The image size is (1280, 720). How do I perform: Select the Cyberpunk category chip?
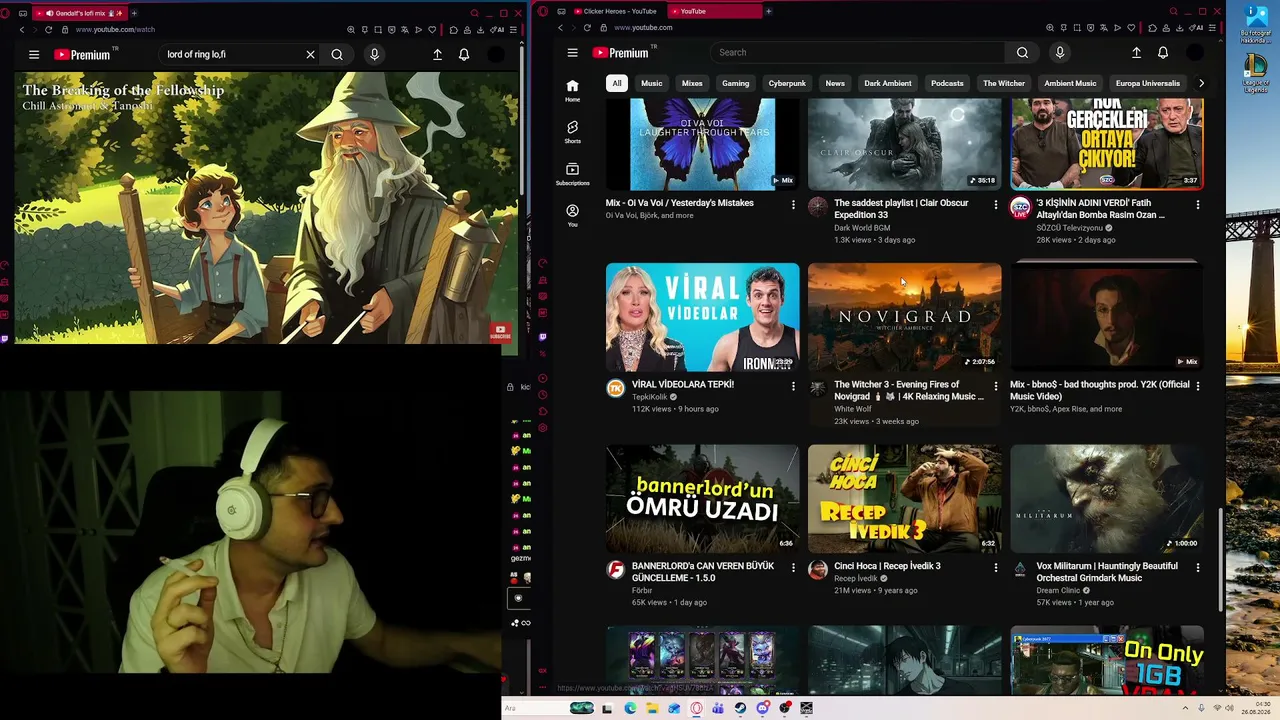pyautogui.click(x=787, y=83)
